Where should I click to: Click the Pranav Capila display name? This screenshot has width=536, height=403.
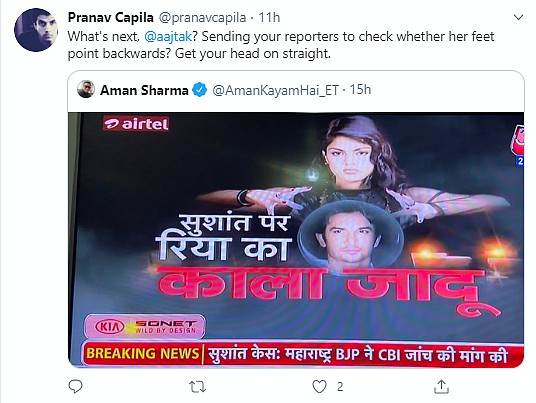click(x=110, y=17)
